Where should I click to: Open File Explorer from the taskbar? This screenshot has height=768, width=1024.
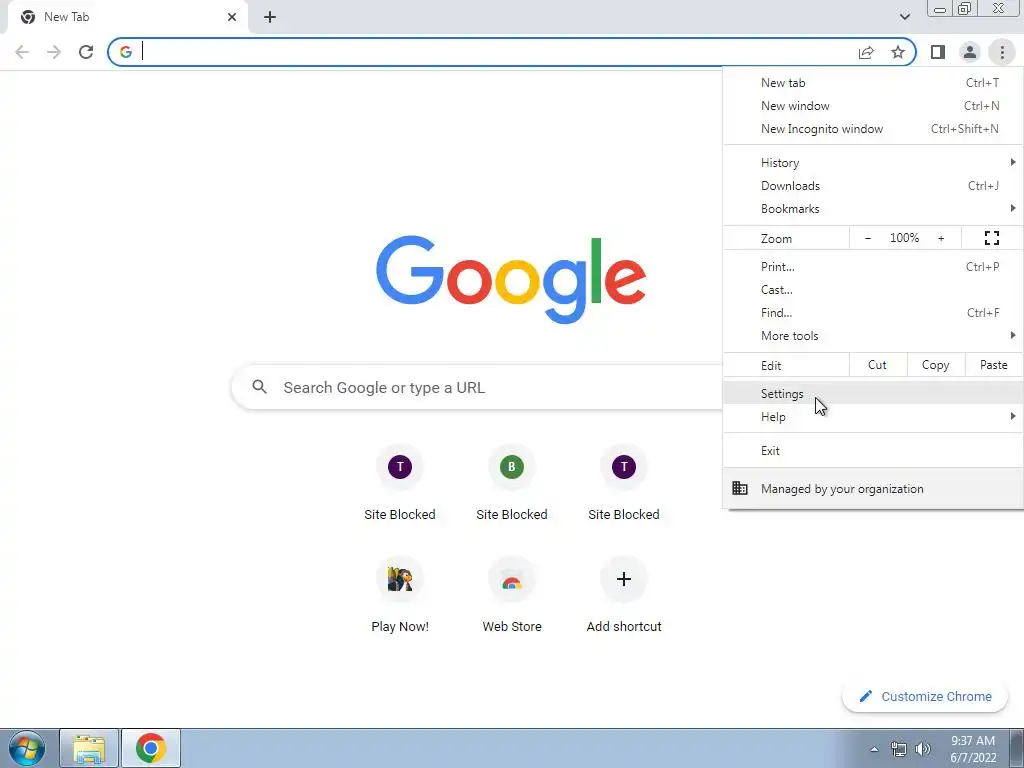point(89,748)
